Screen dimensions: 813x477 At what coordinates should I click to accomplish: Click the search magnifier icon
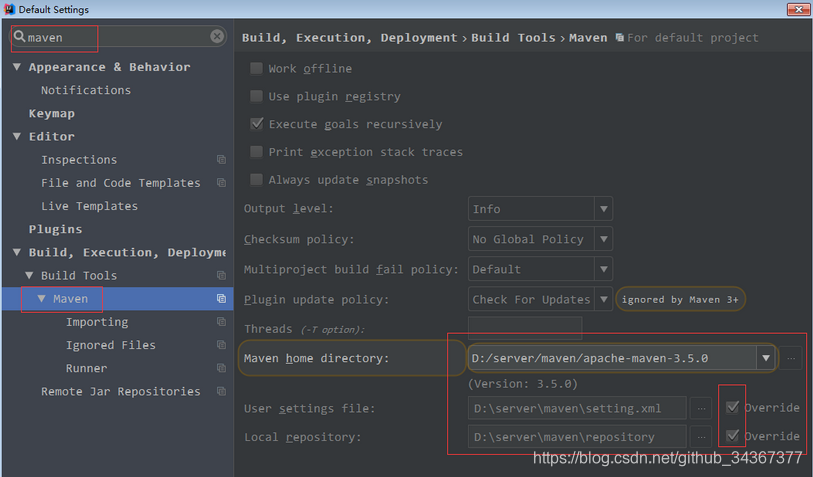[20, 36]
